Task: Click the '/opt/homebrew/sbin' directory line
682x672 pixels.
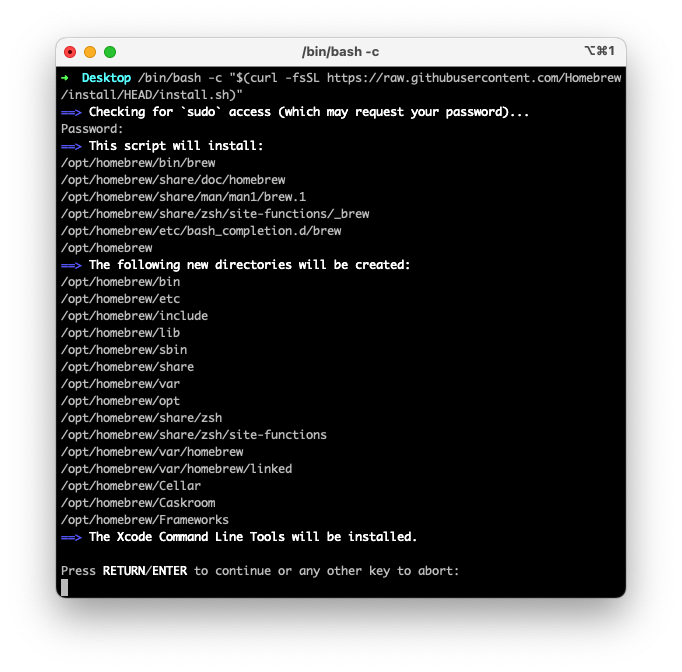Action: click(x=124, y=350)
